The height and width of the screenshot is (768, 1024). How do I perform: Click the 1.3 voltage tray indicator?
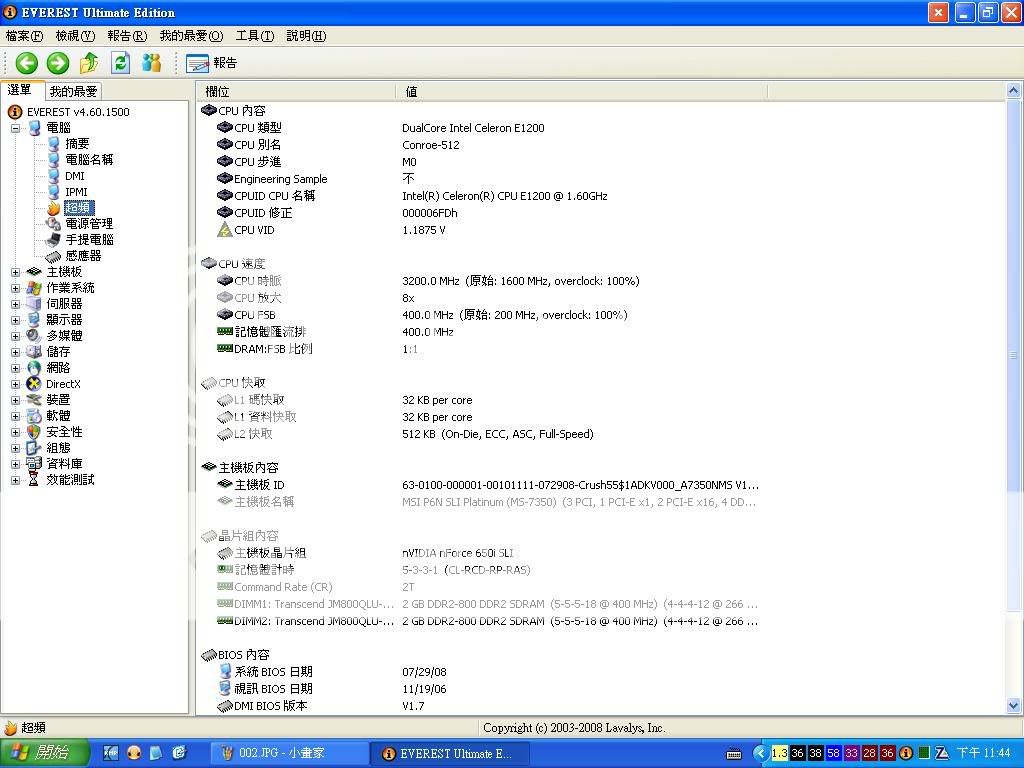click(x=779, y=753)
